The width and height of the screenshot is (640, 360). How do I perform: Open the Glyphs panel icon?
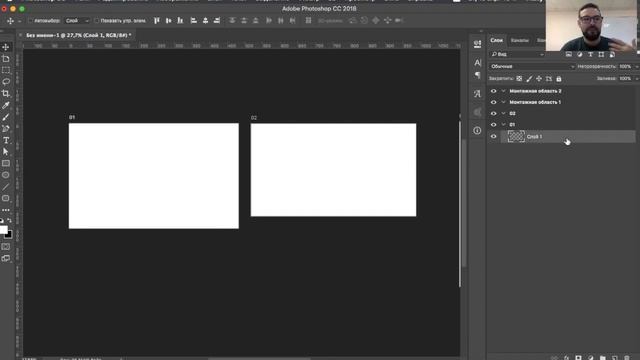click(x=478, y=93)
